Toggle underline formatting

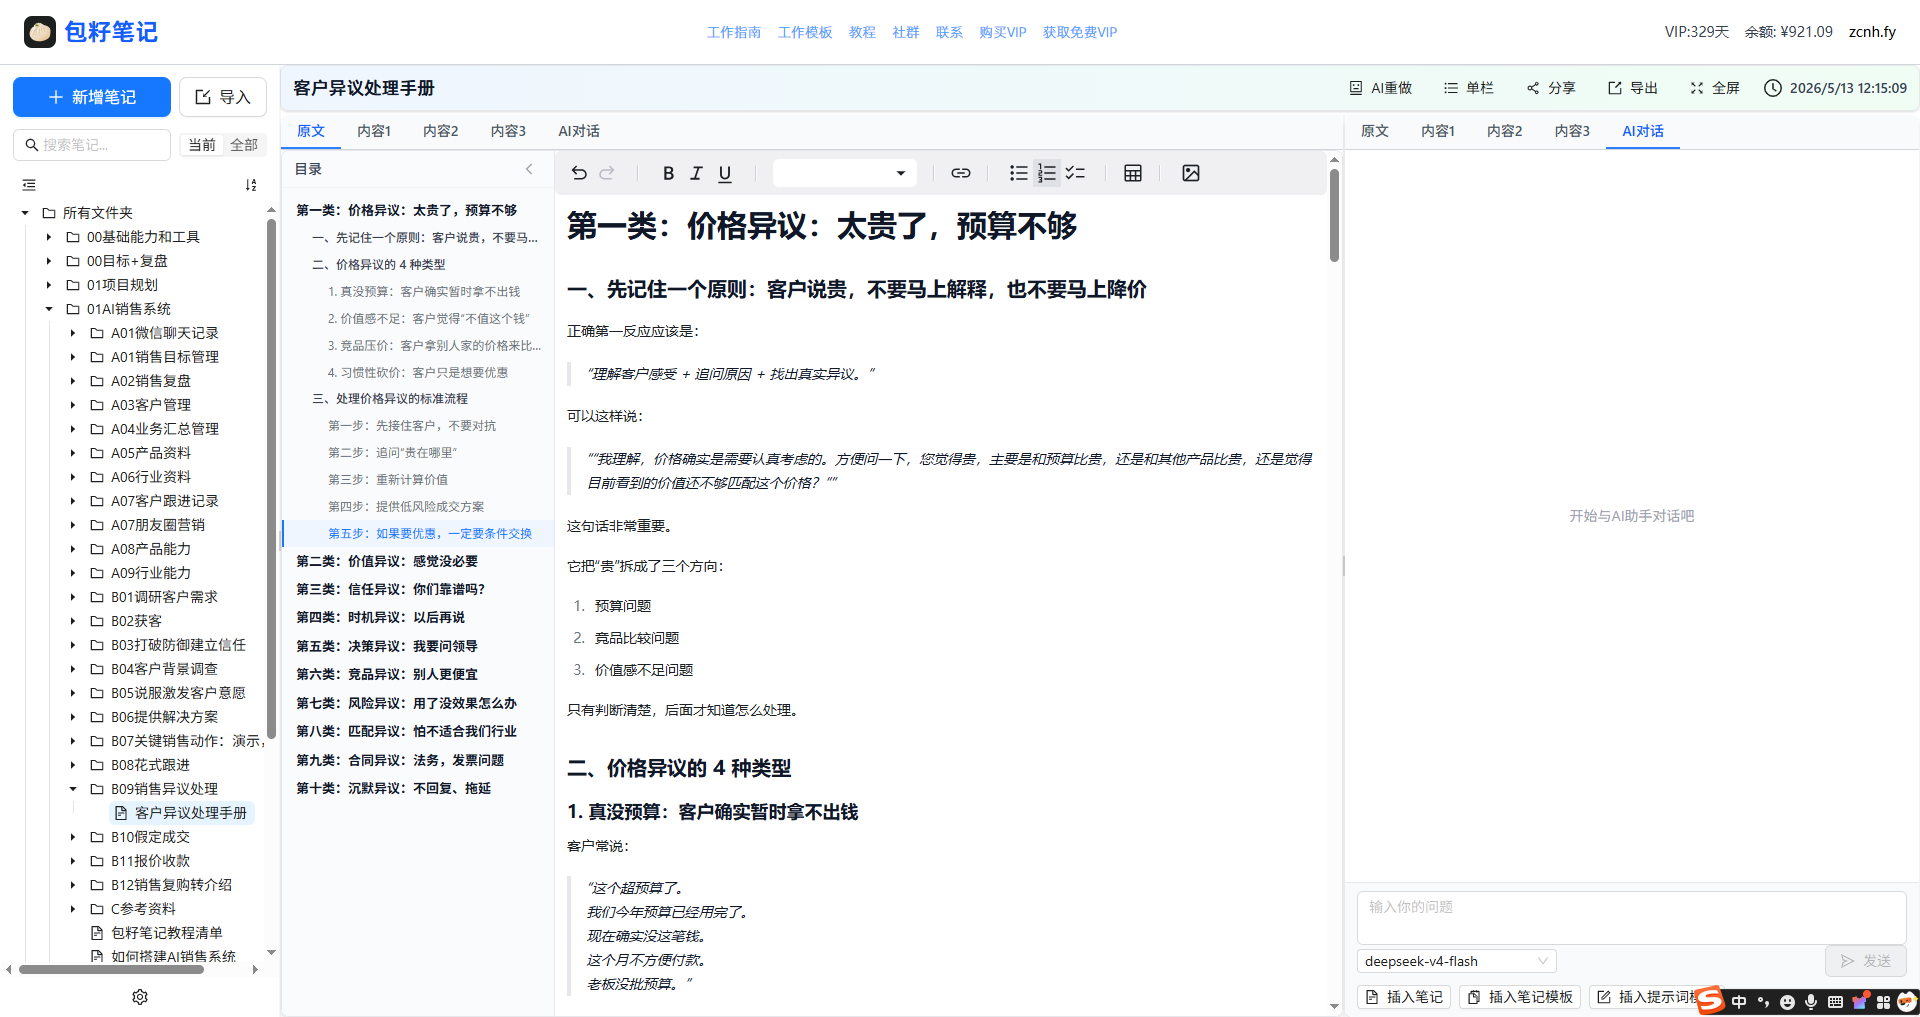pyautogui.click(x=725, y=173)
